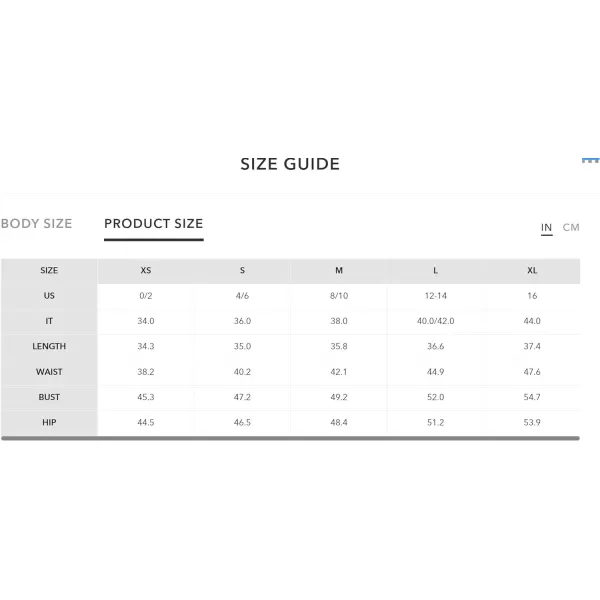
Task: Click the IT size row label
Action: tap(49, 321)
